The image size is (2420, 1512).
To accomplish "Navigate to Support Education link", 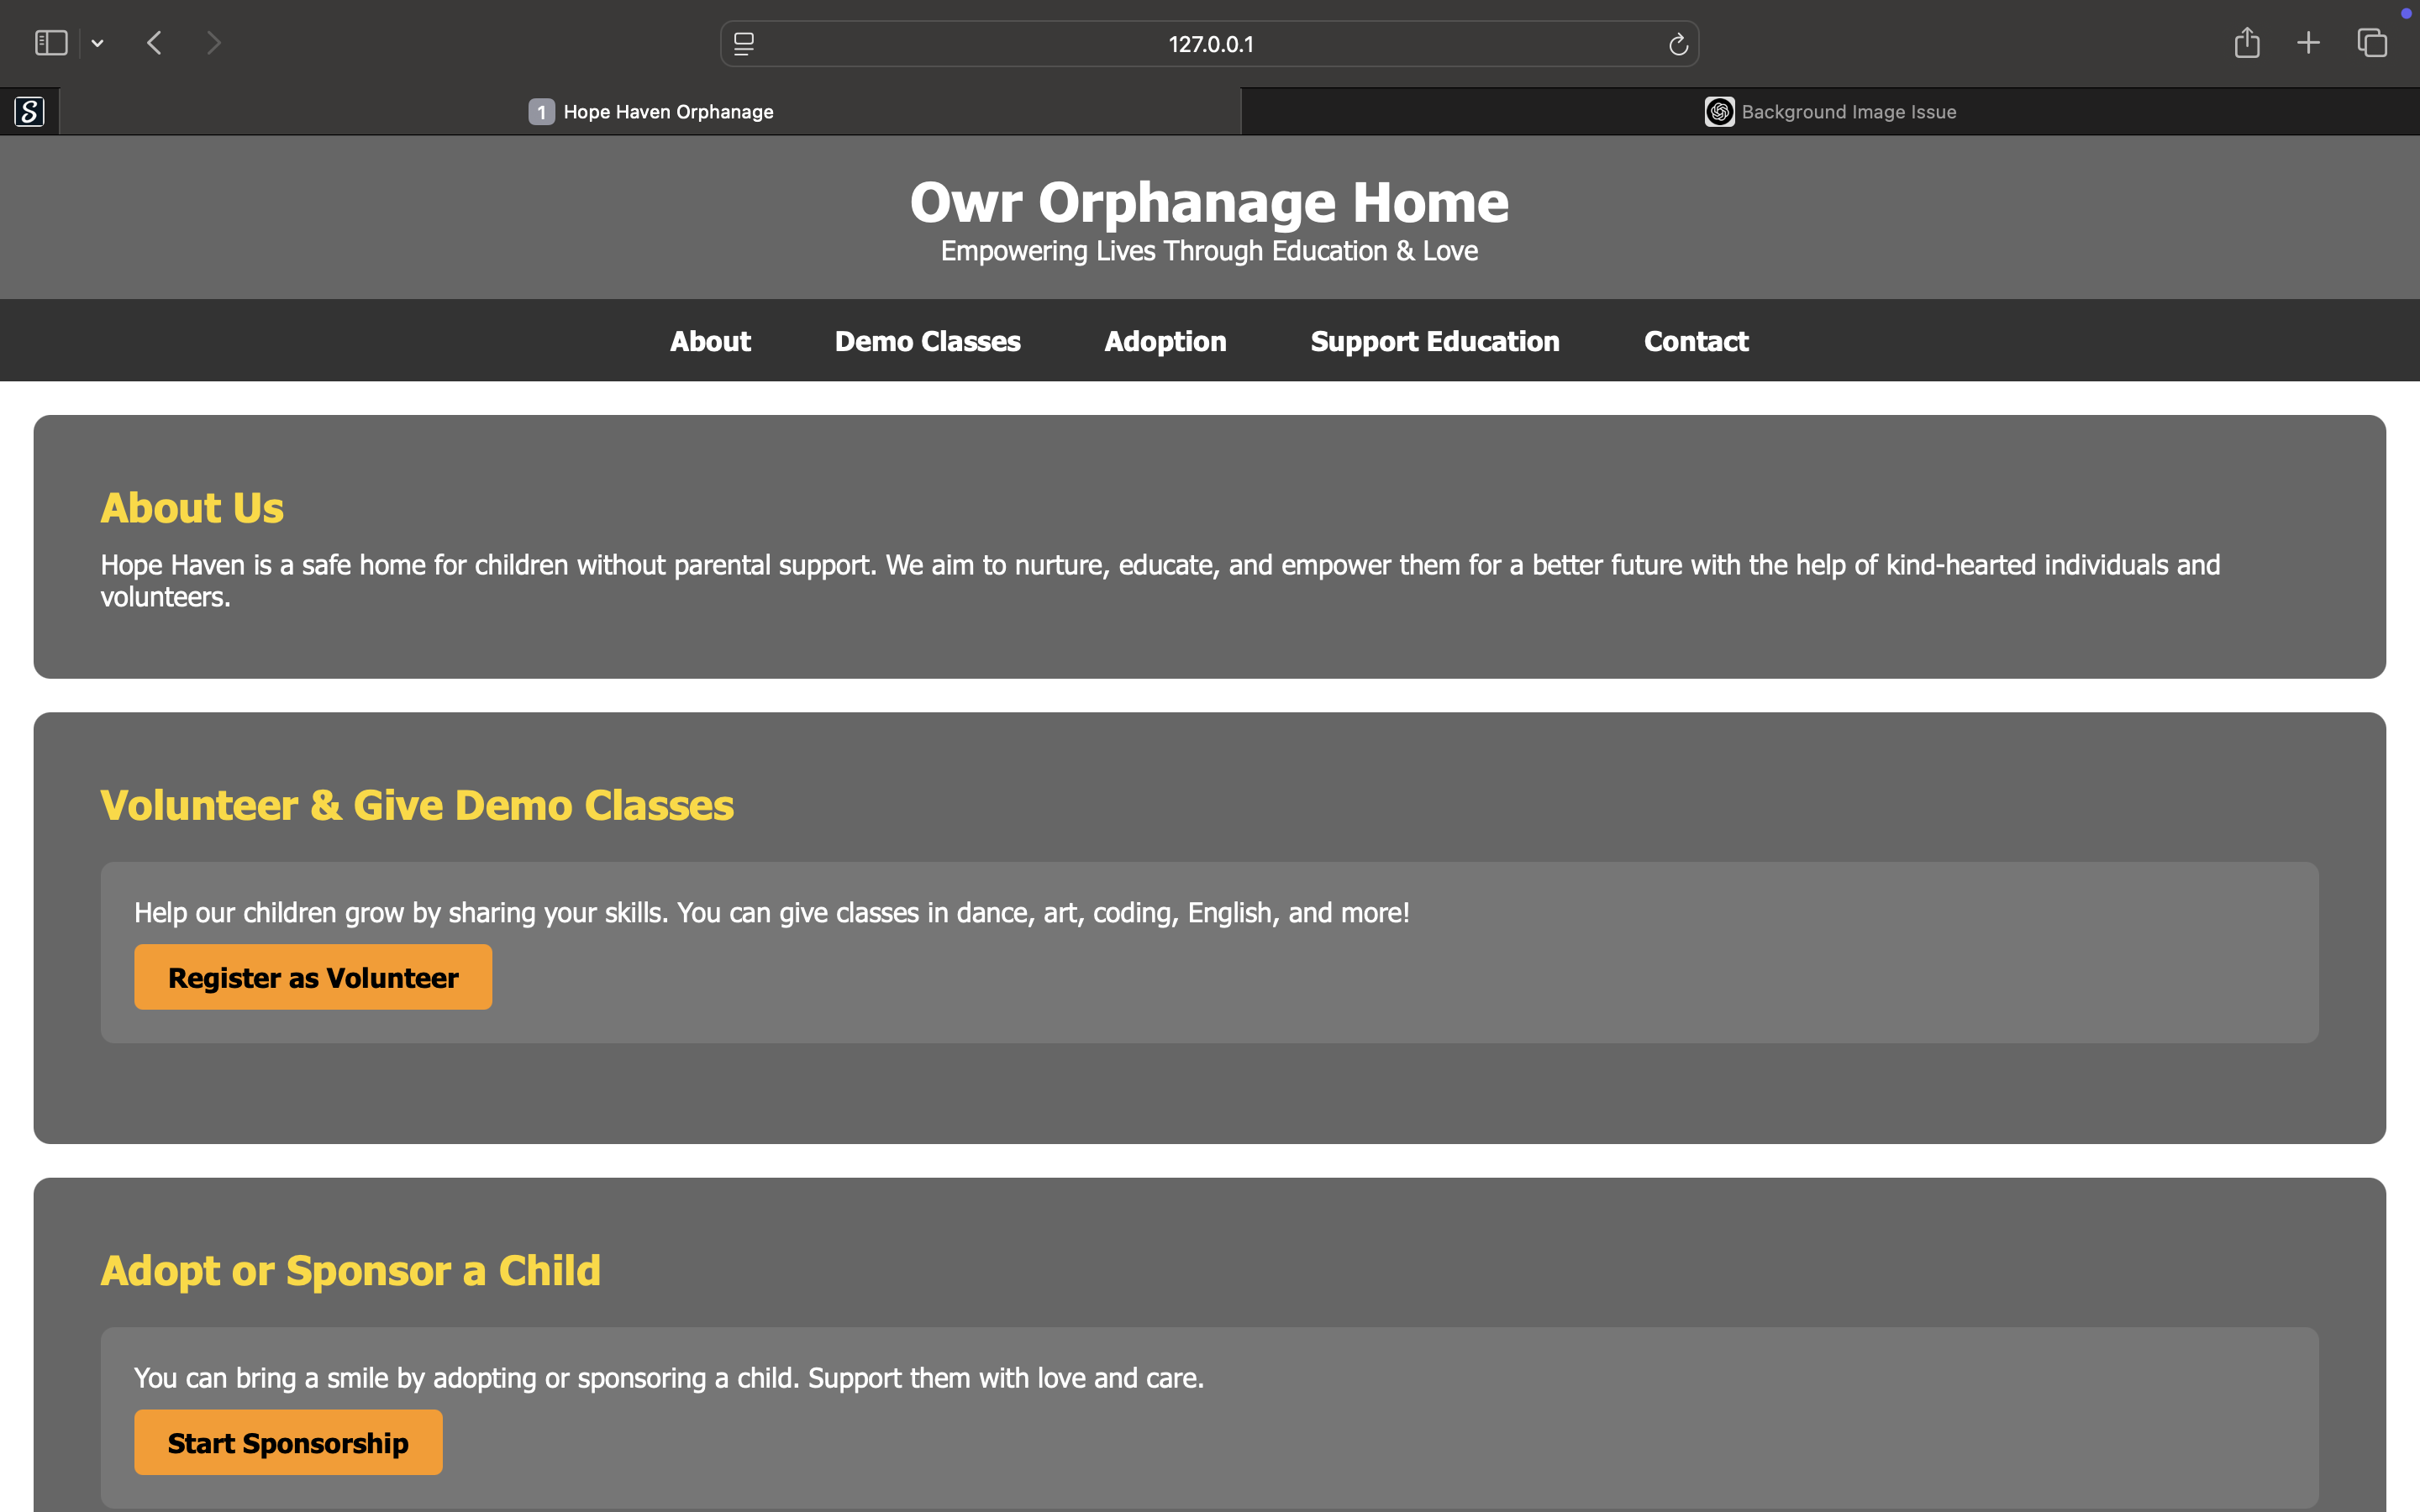I will pos(1435,341).
